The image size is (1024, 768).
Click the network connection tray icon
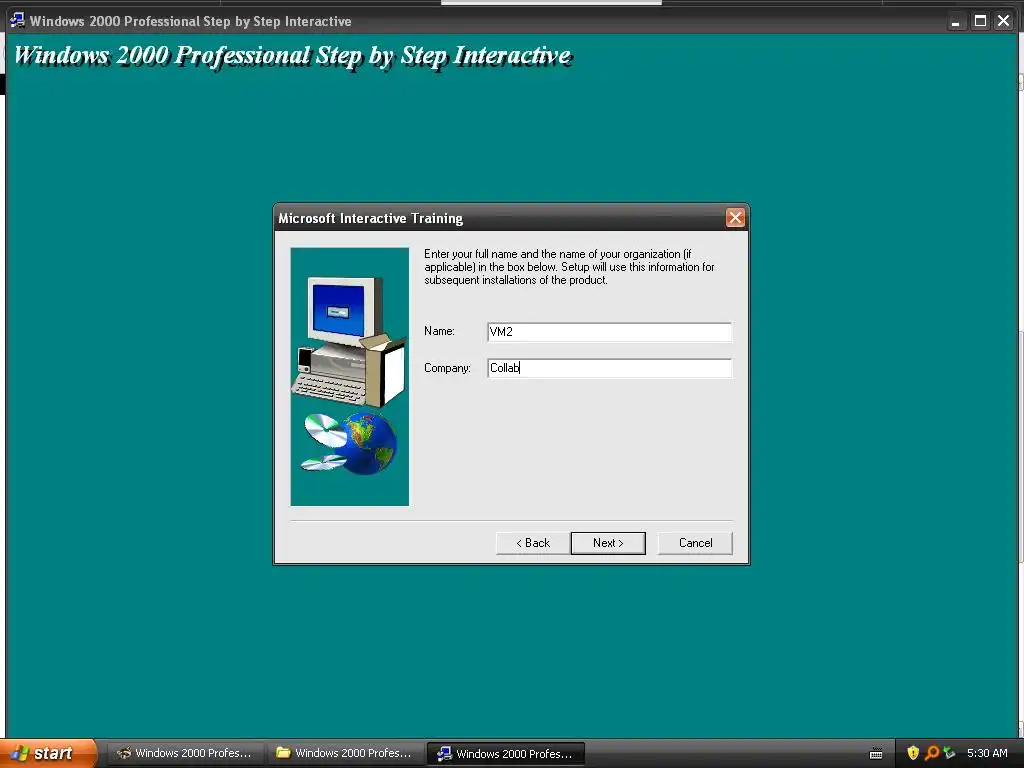click(x=950, y=753)
